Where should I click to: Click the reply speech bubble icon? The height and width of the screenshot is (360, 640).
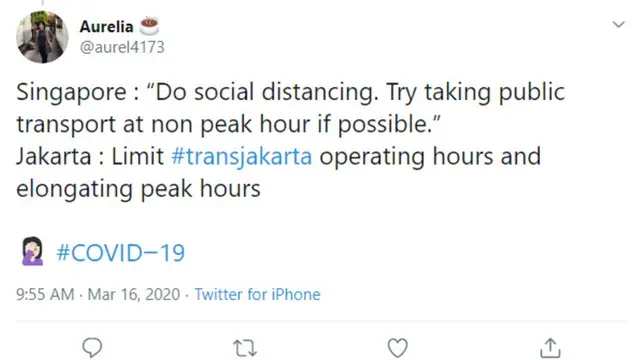pos(92,348)
